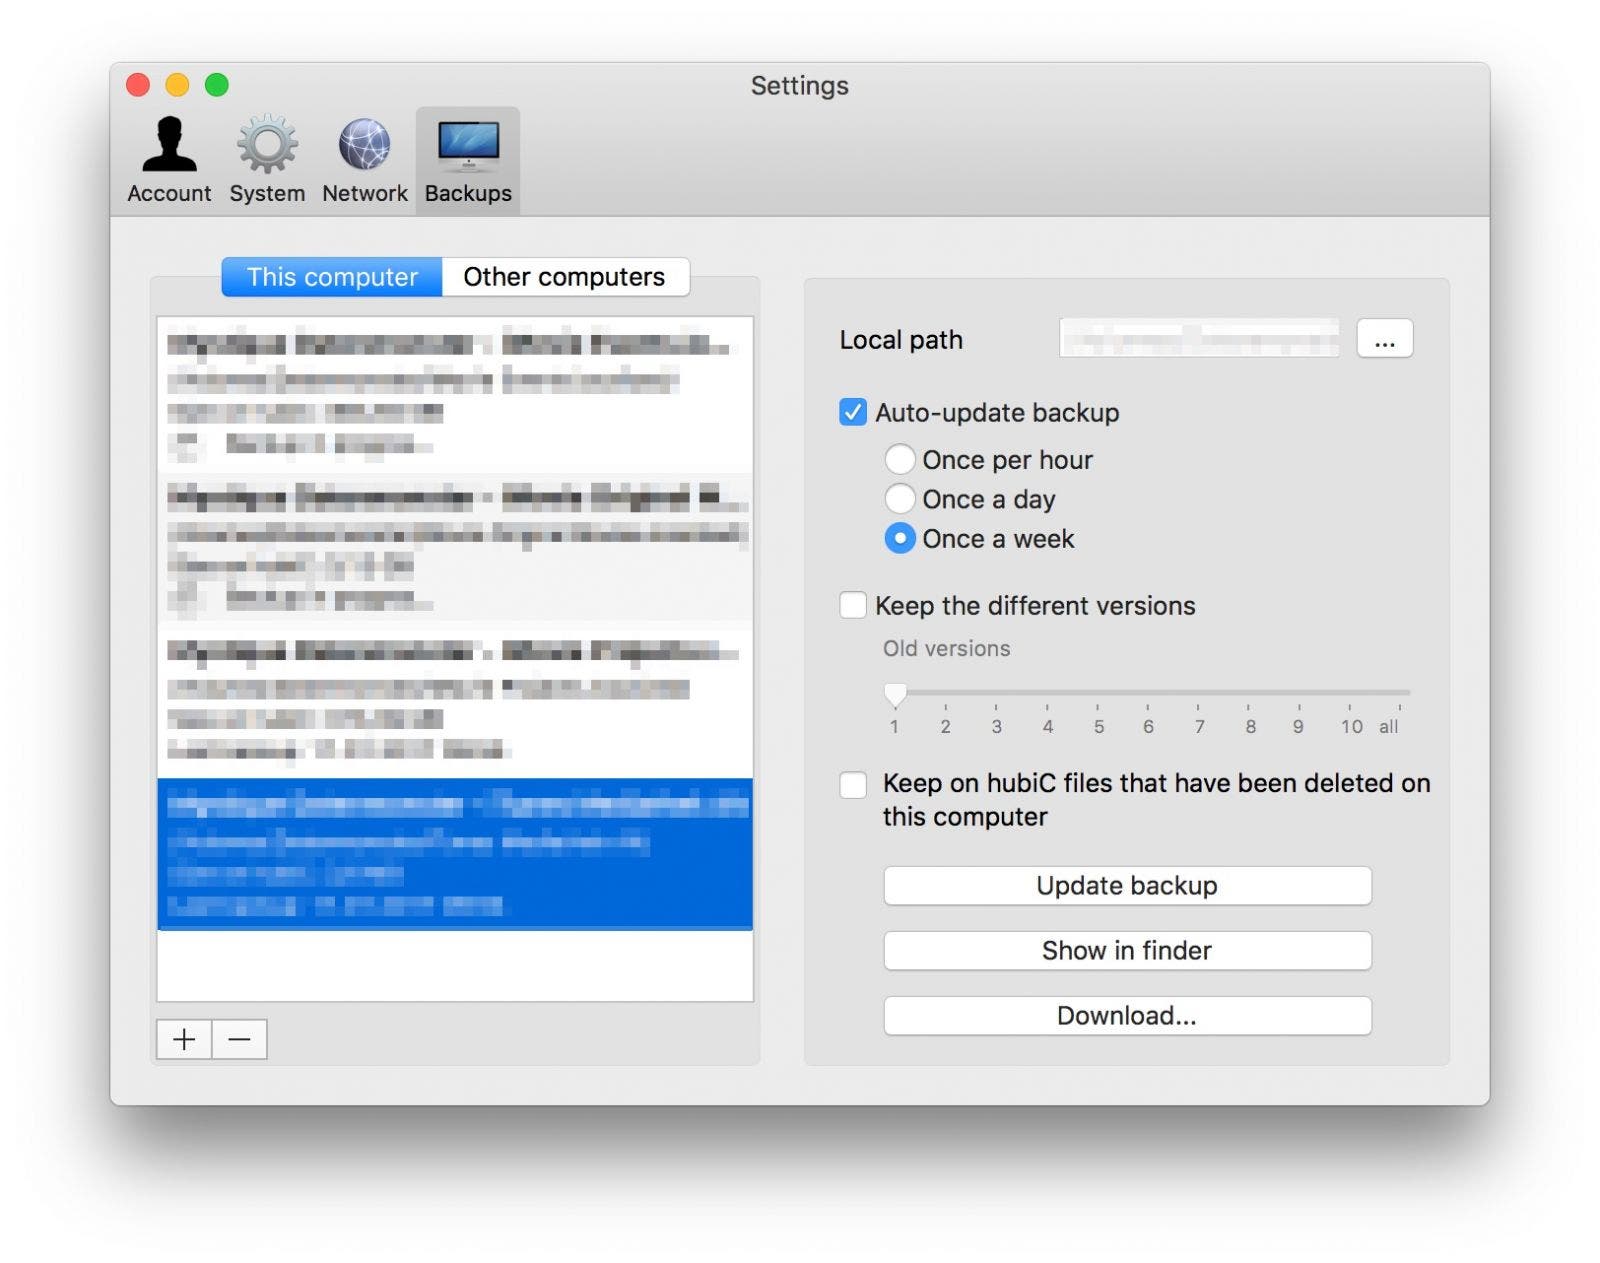Minimize the Settings window

[177, 85]
